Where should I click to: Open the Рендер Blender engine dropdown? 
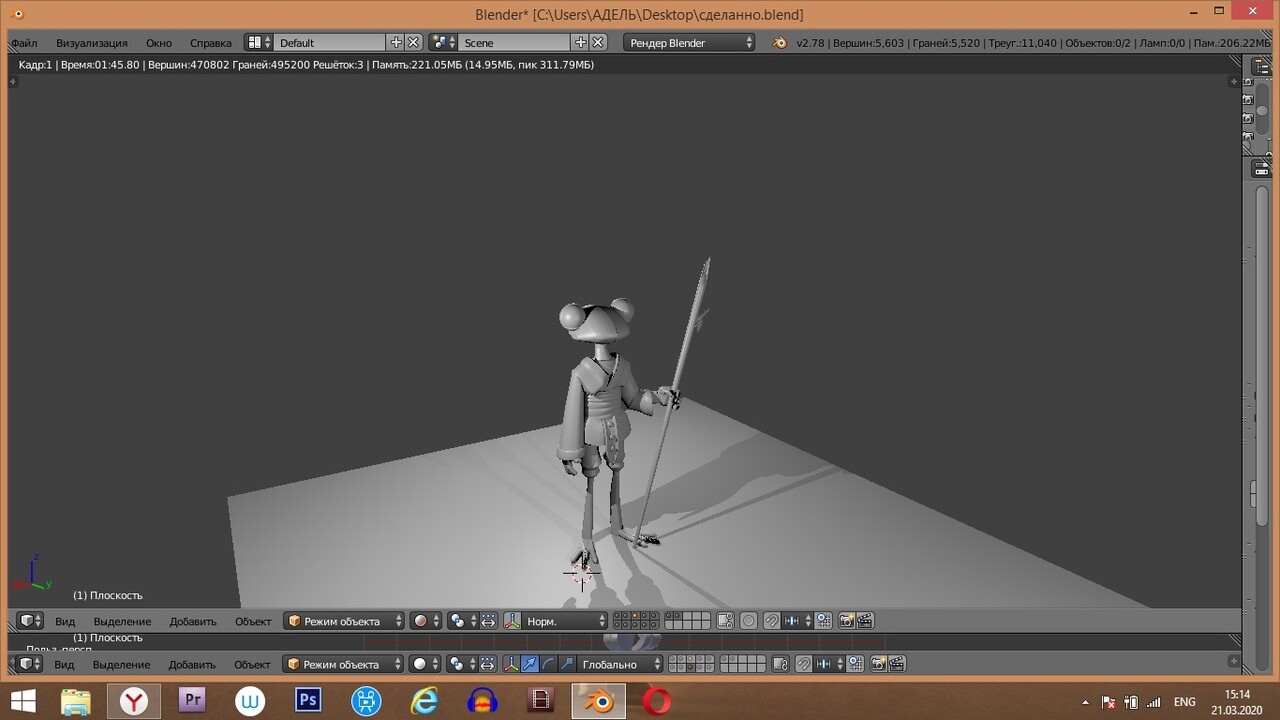tap(689, 43)
